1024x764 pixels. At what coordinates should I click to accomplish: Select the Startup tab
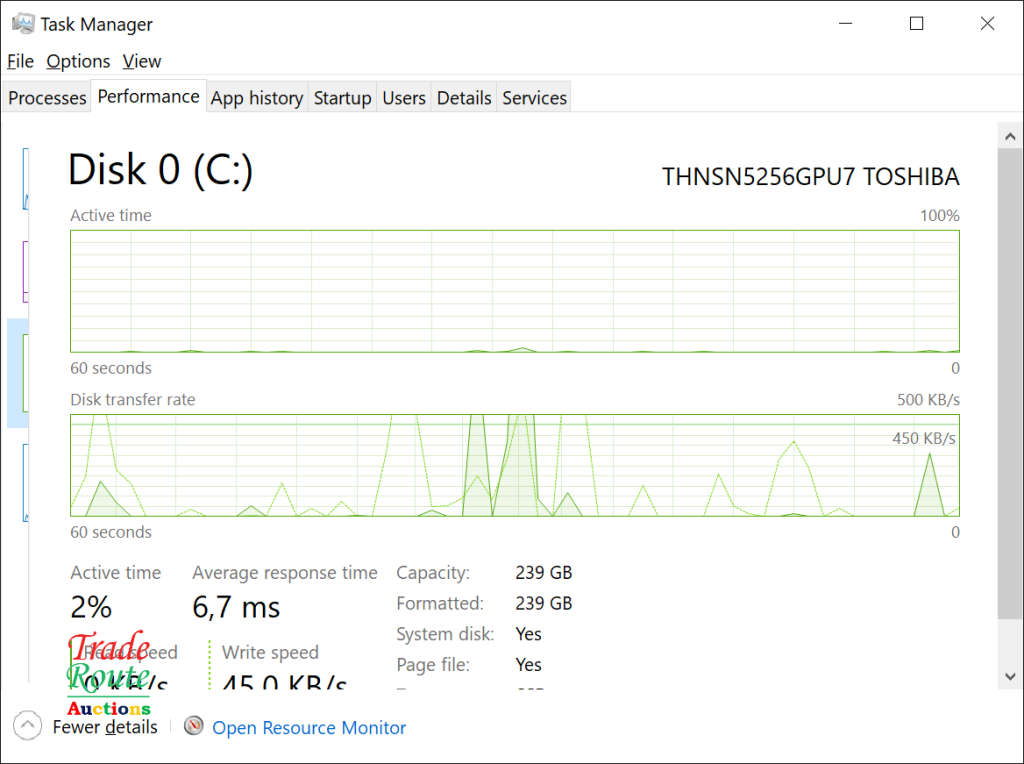pos(342,98)
